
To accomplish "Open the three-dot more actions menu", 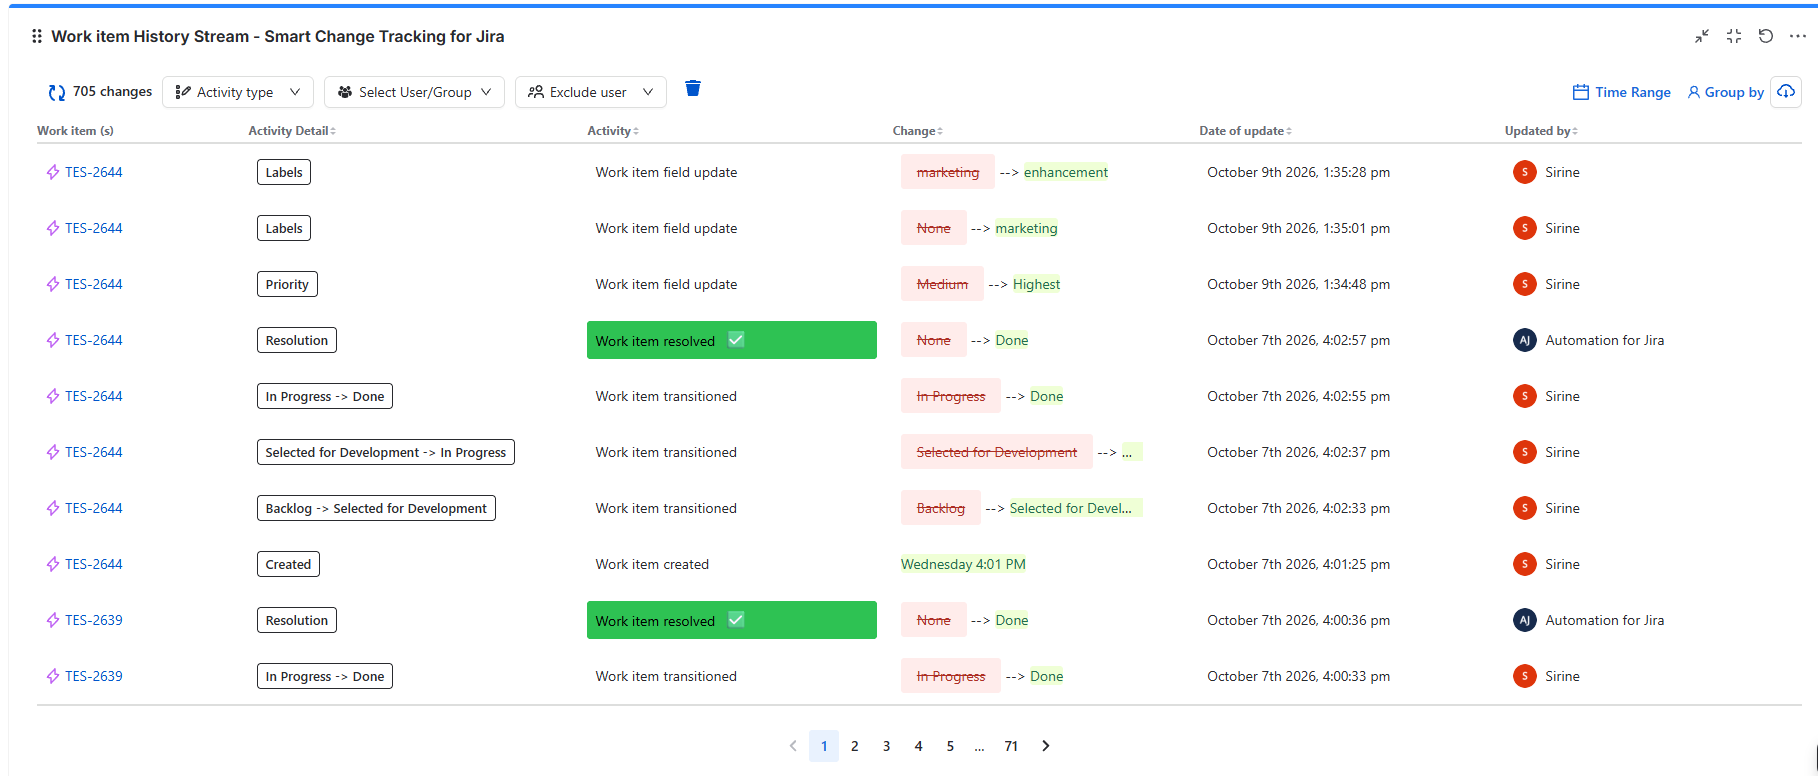I will coord(1798,36).
